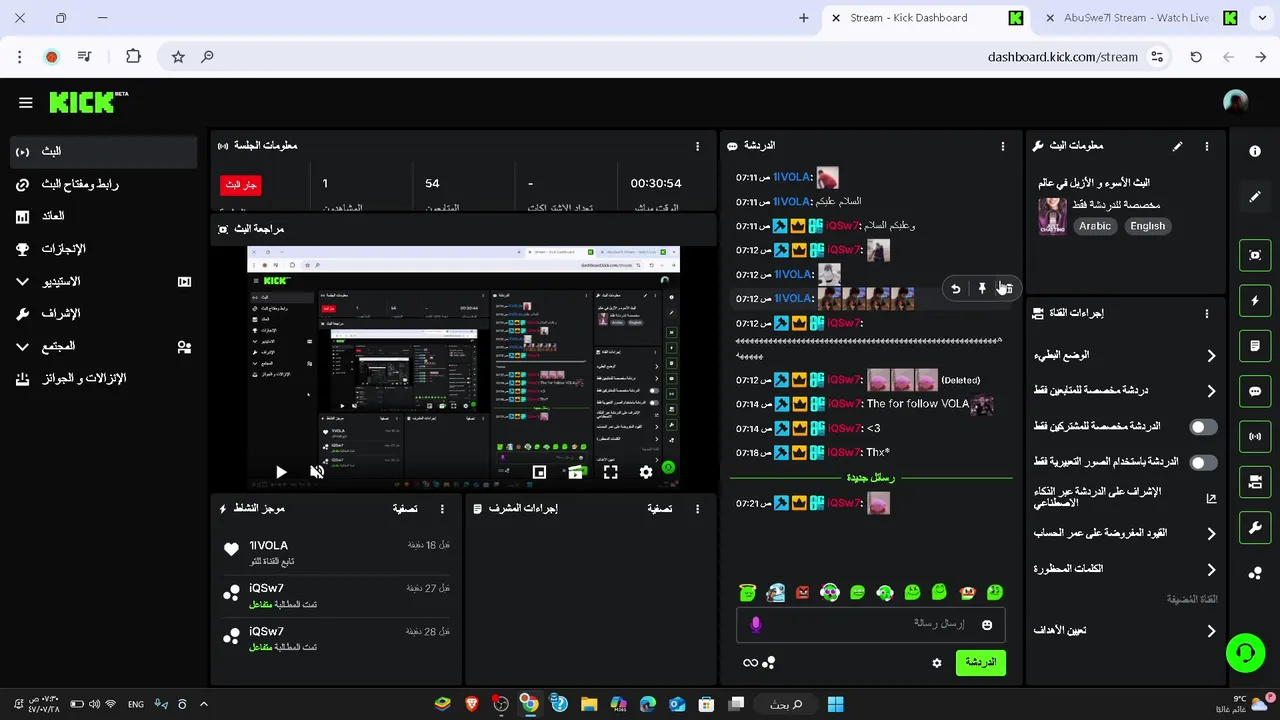Switch to AbuSwe7l Stream browser tab

[1138, 18]
